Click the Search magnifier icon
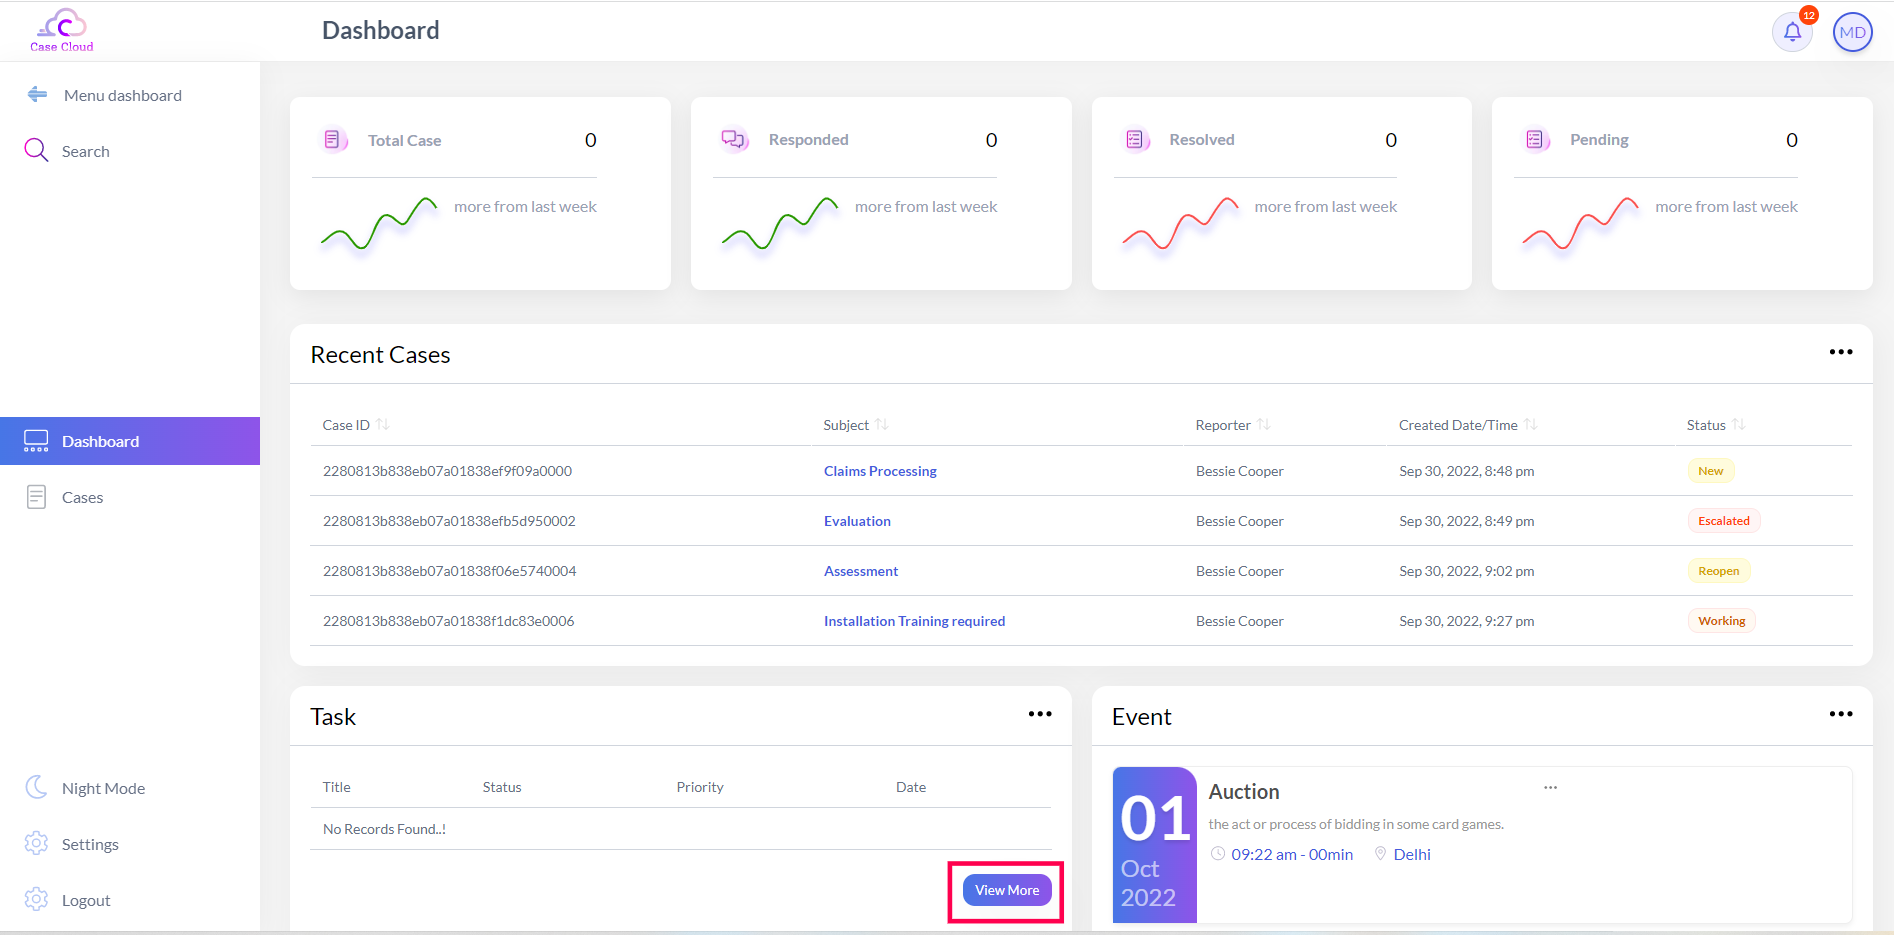The width and height of the screenshot is (1894, 935). 36,150
